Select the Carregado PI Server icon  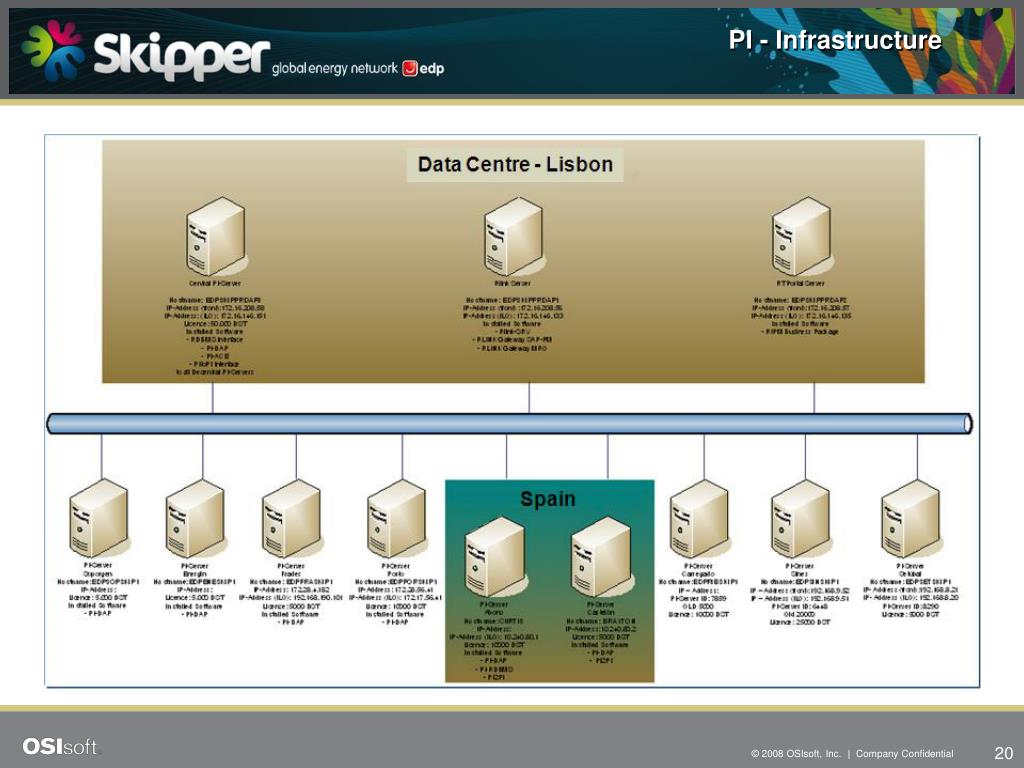click(x=700, y=519)
